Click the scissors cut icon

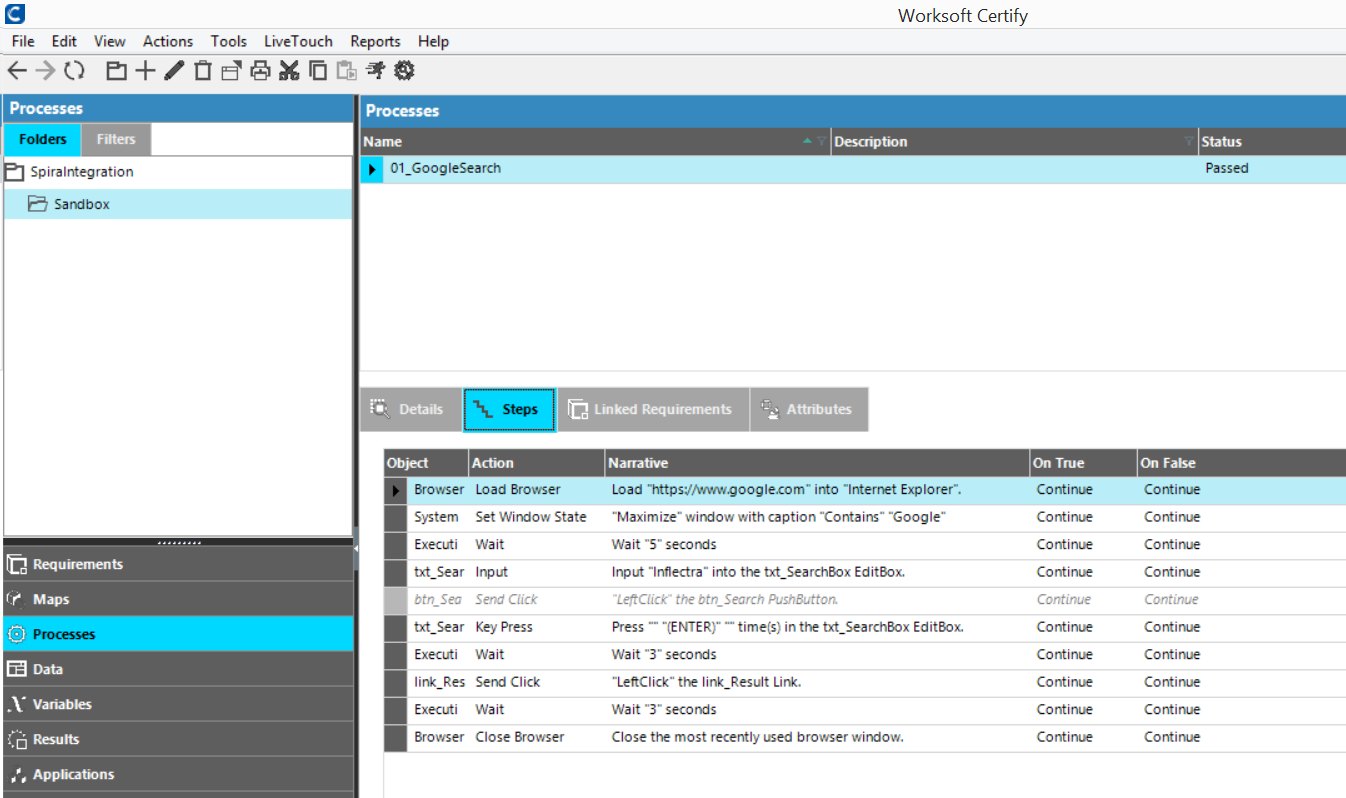pos(289,70)
